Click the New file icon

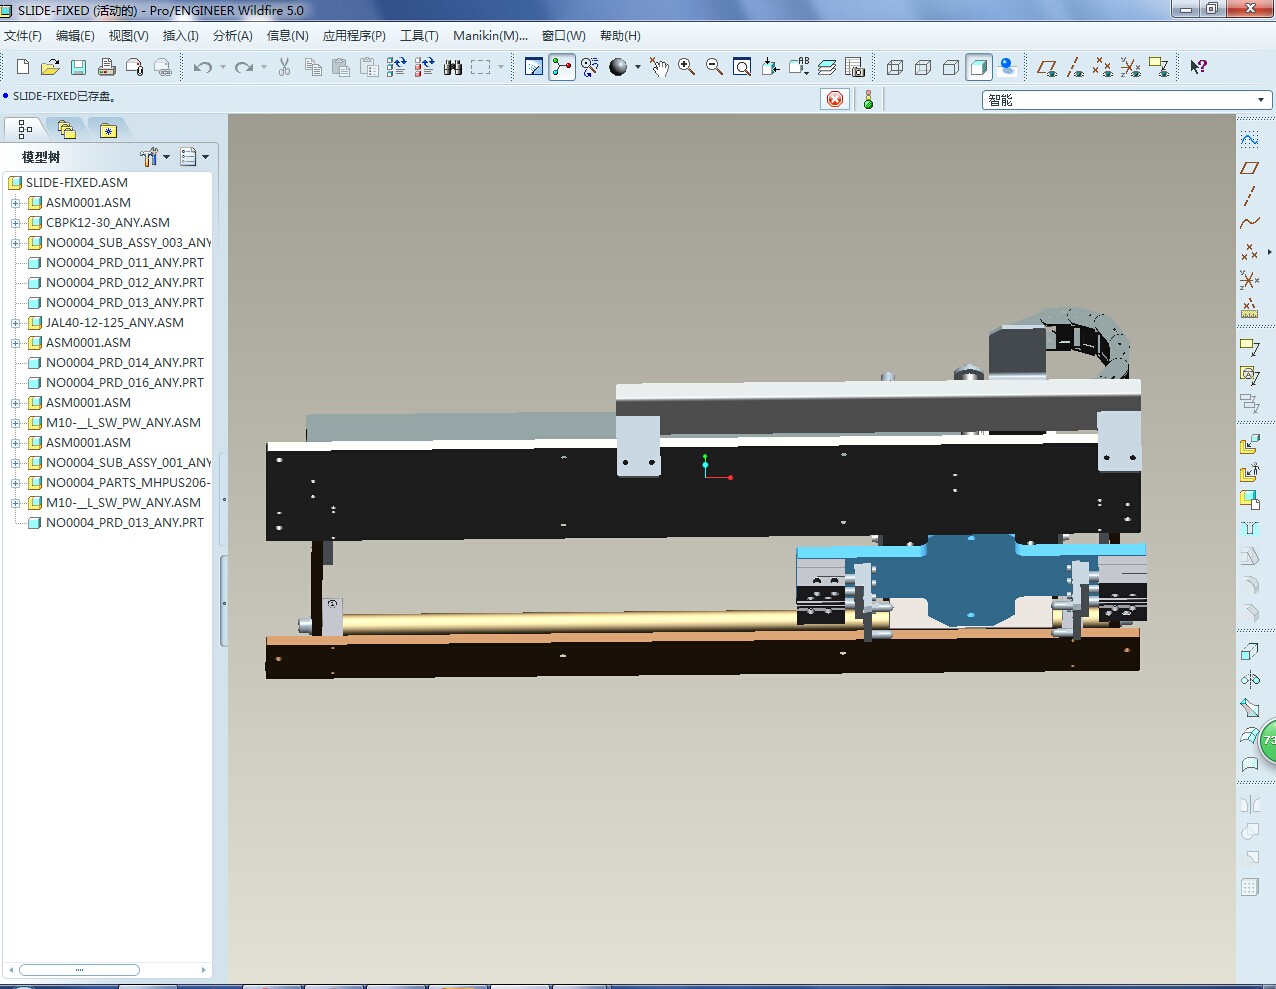(23, 67)
